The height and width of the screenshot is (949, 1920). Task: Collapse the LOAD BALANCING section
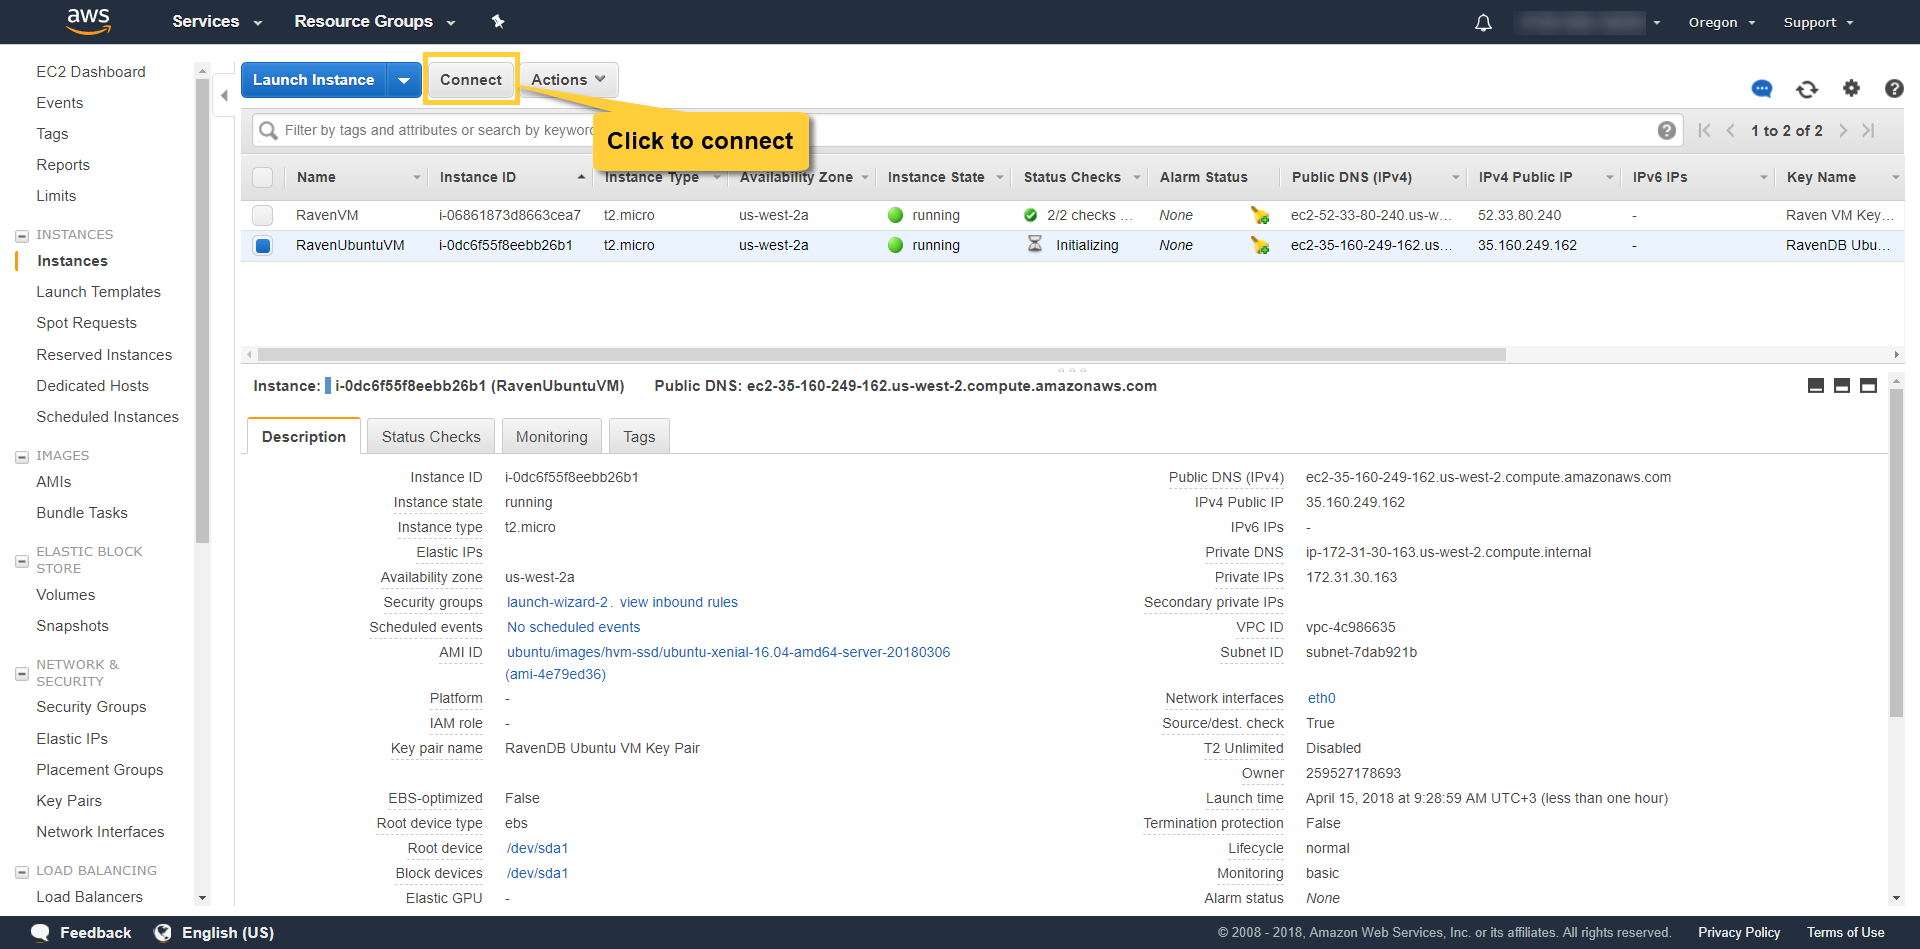pyautogui.click(x=22, y=872)
